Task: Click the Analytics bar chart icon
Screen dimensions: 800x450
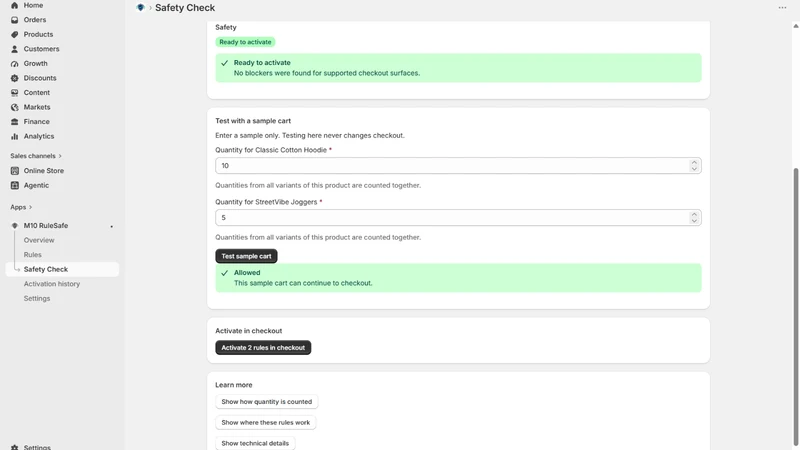Action: point(14,136)
